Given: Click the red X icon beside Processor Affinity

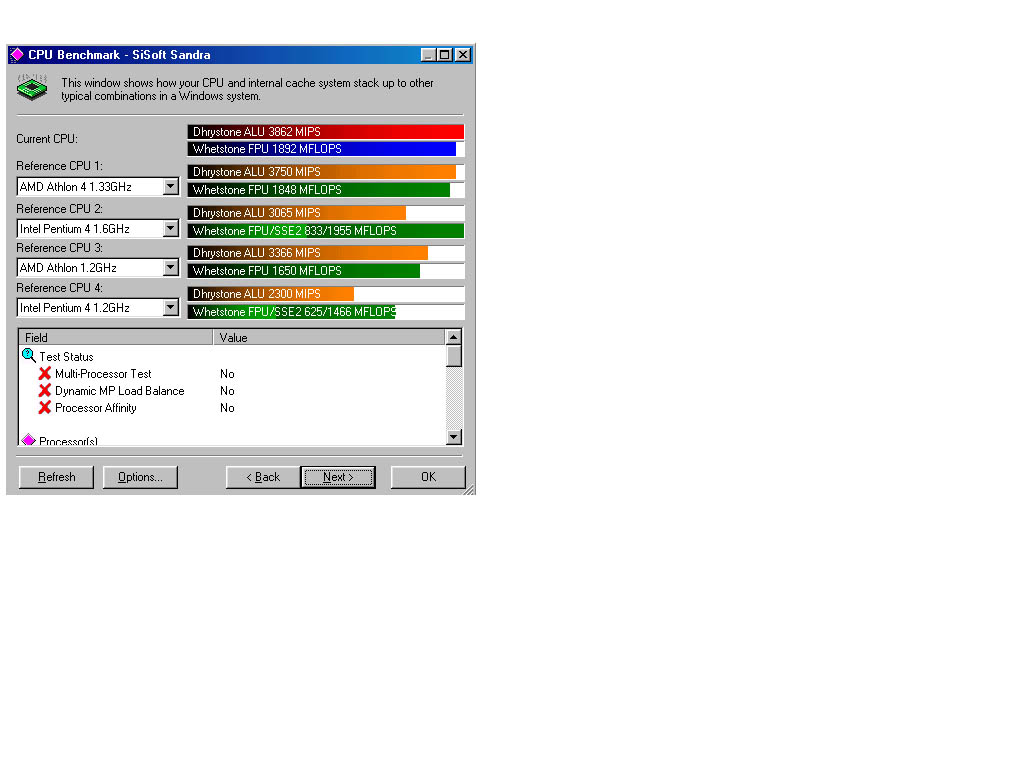Looking at the screenshot, I should (x=44, y=408).
